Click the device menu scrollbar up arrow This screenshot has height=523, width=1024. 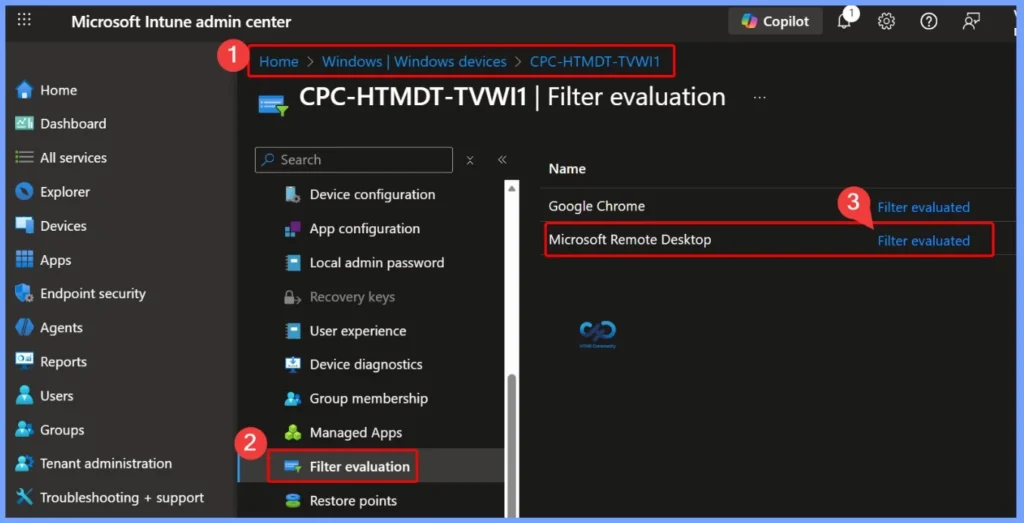(511, 188)
